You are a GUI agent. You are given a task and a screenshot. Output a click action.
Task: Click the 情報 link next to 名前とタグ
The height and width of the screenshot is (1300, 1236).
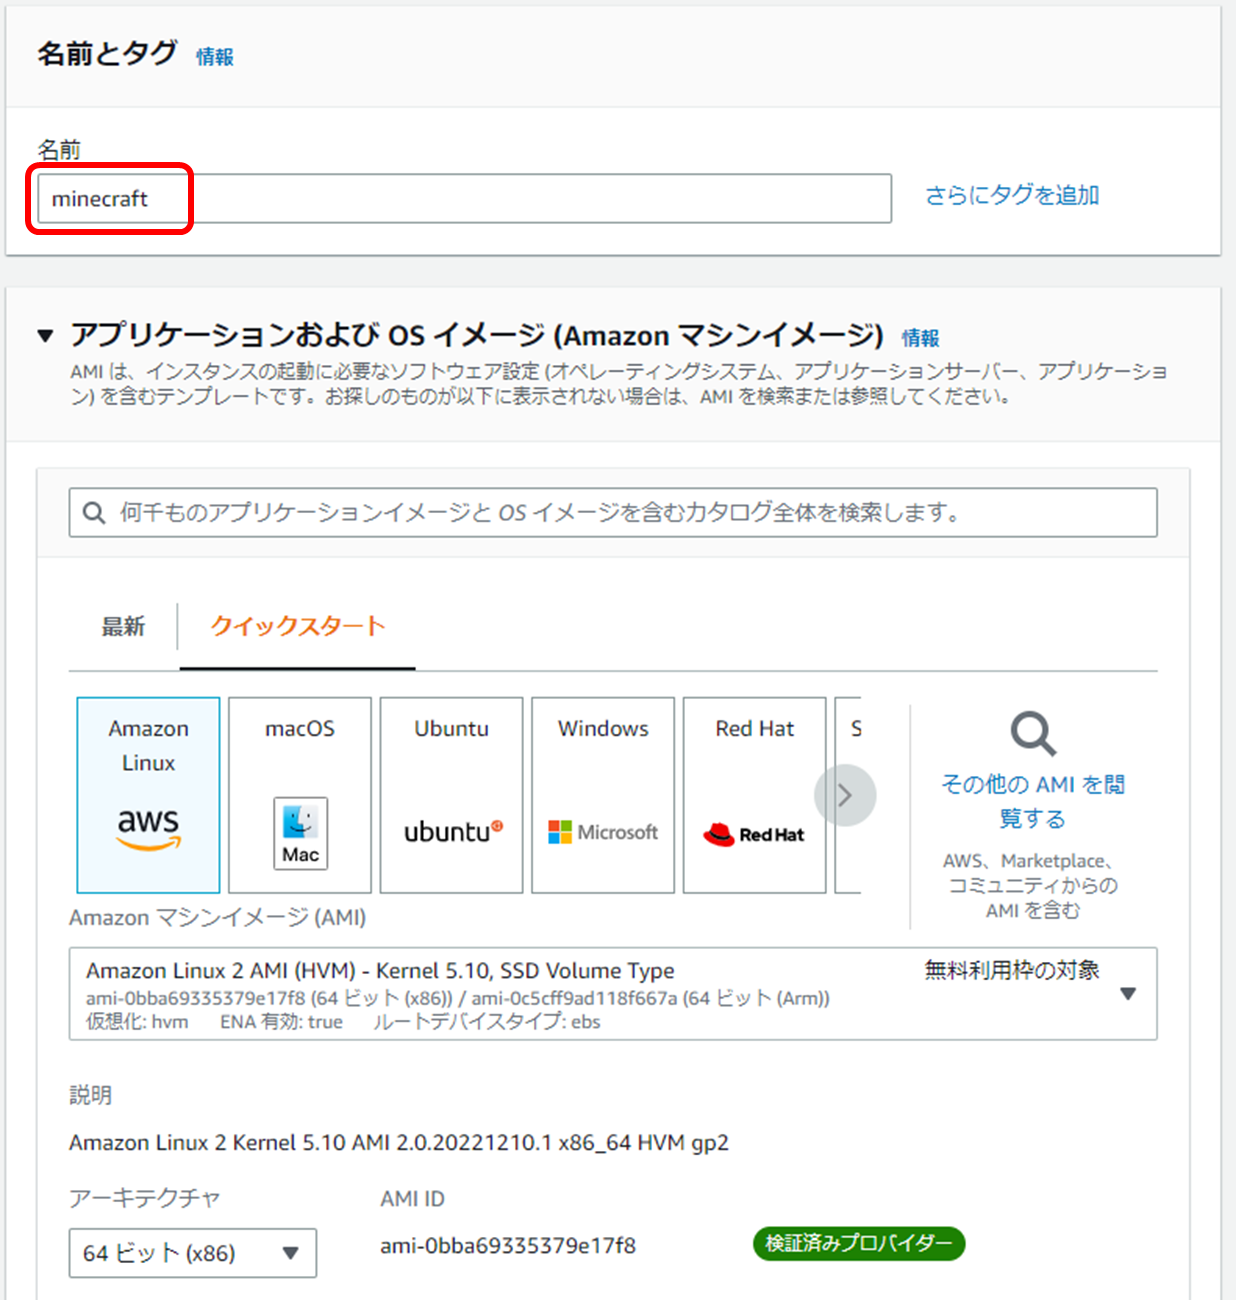(214, 57)
